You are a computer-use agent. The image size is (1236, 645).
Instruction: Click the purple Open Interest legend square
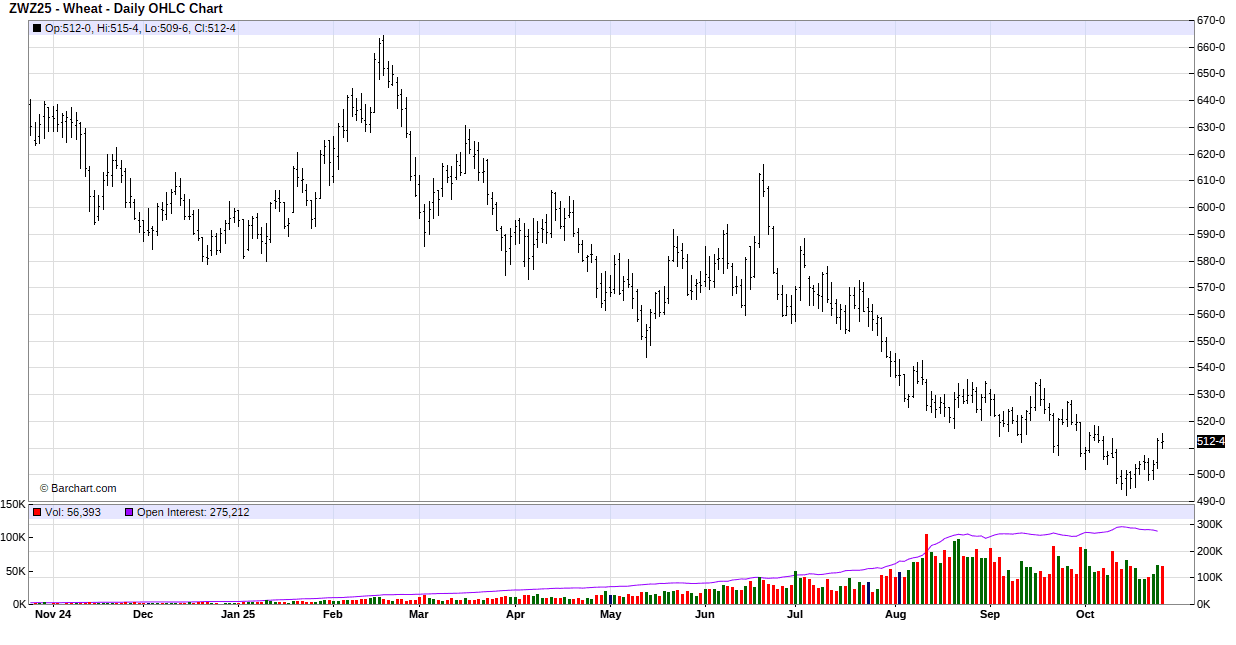click(x=128, y=512)
